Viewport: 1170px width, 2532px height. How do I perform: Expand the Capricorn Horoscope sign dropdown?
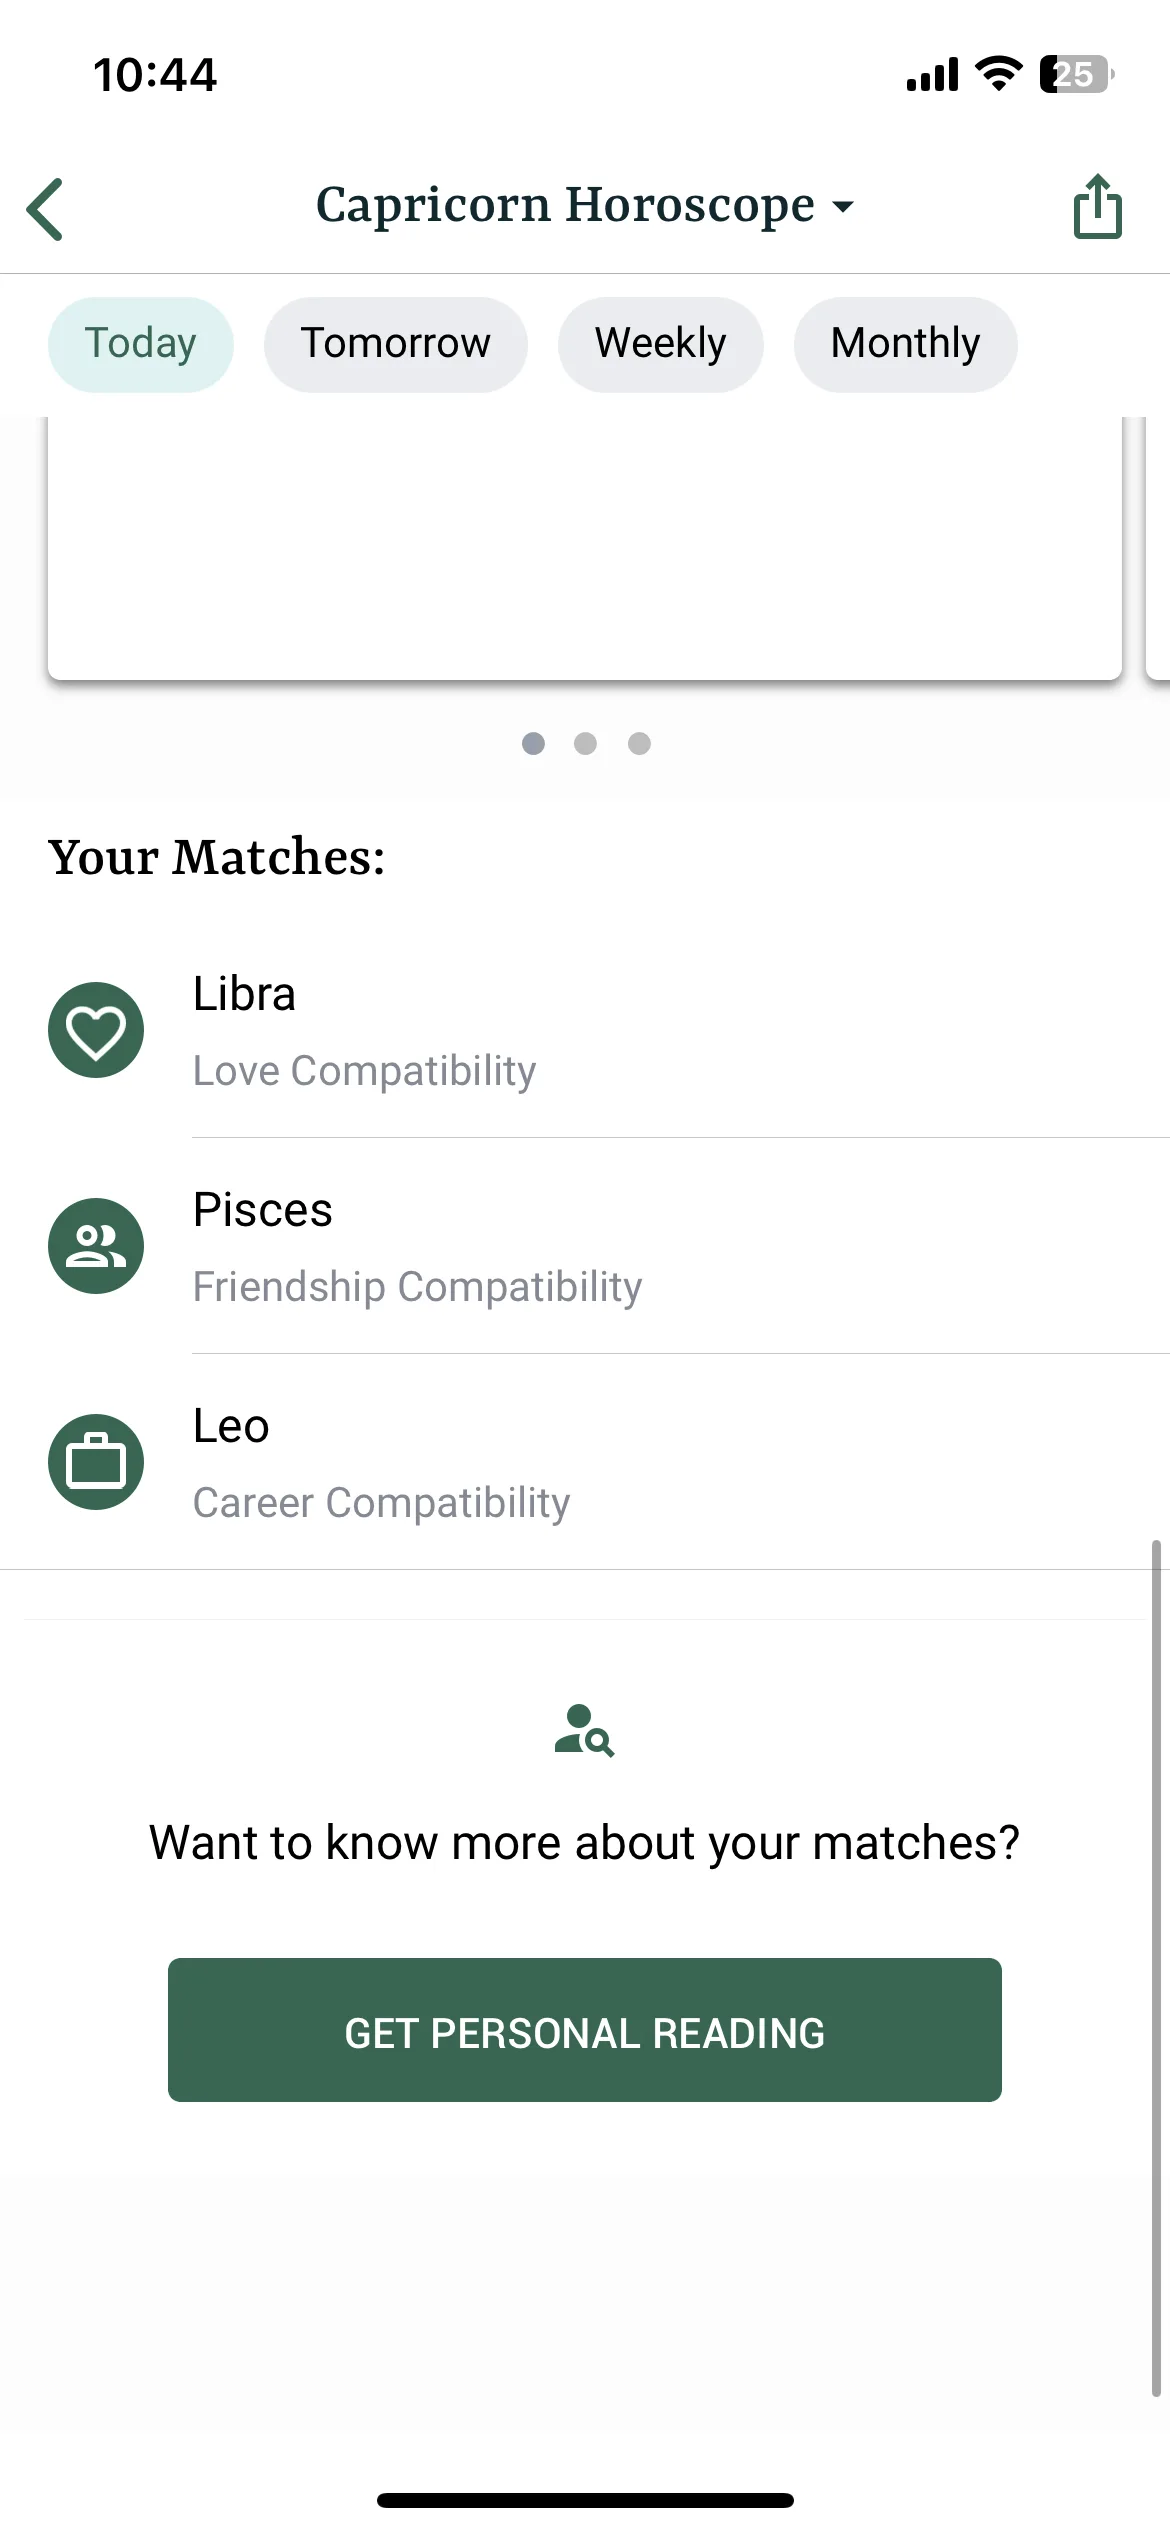[x=585, y=205]
